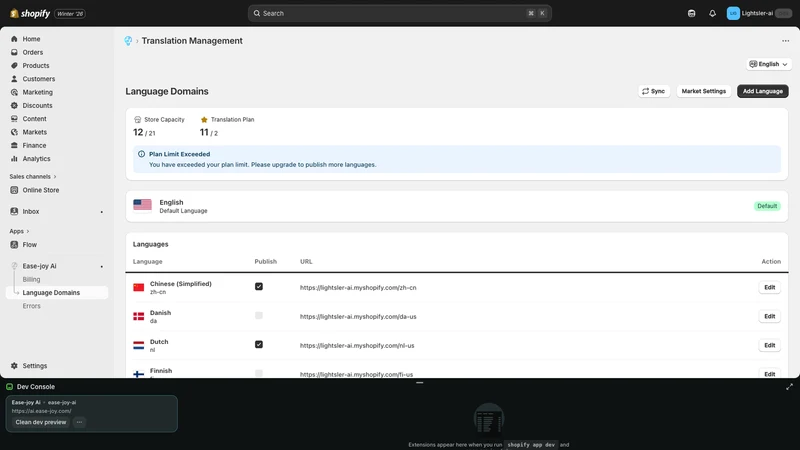Click the Default badge
Image resolution: width=800 pixels, height=450 pixels.
pyautogui.click(x=767, y=206)
